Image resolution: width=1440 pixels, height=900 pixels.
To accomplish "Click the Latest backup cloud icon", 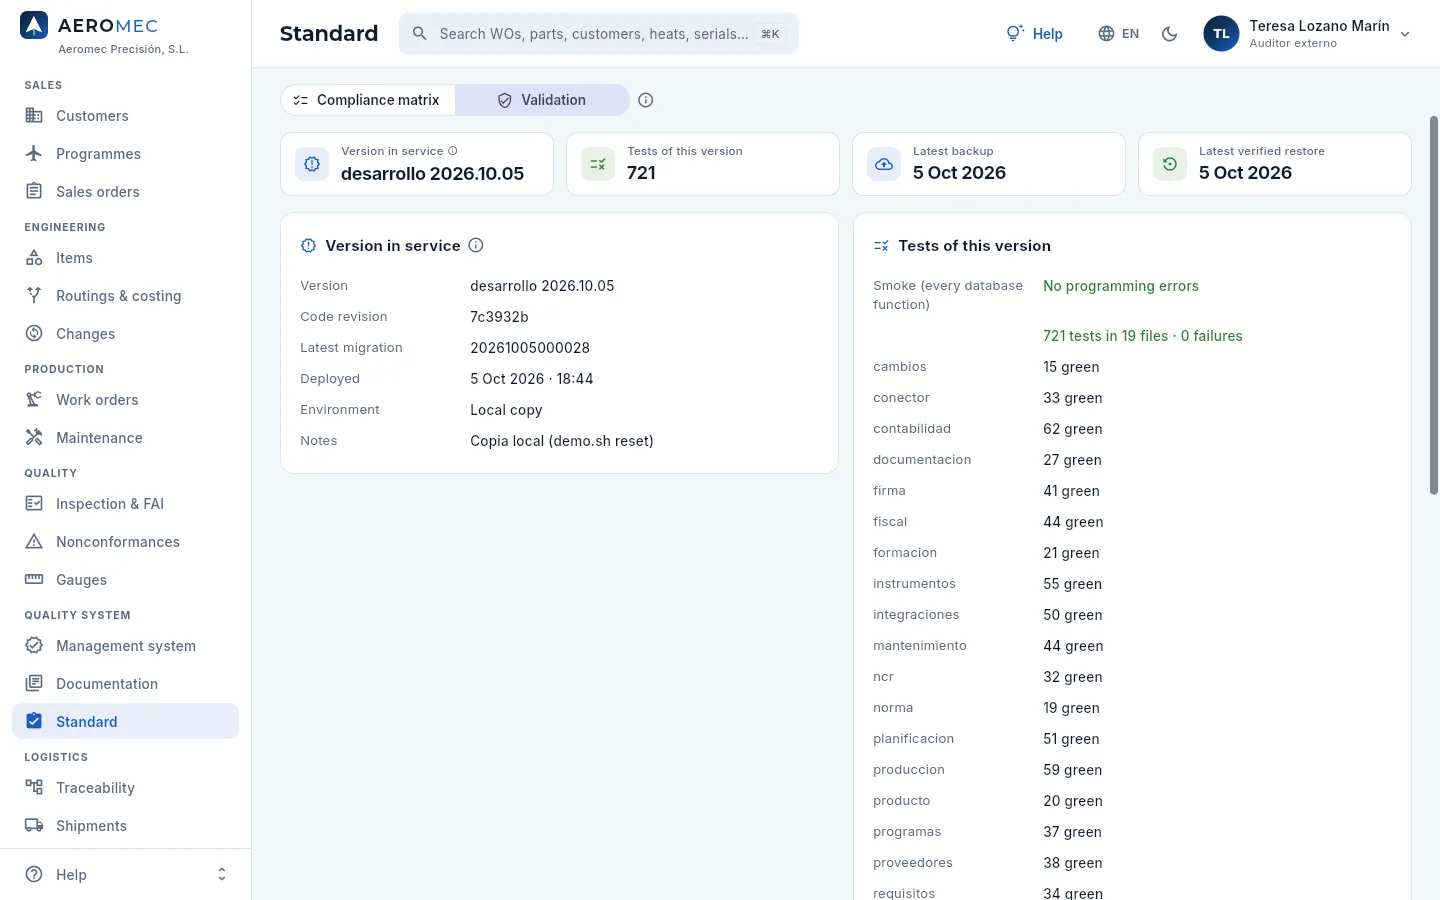I will [884, 164].
